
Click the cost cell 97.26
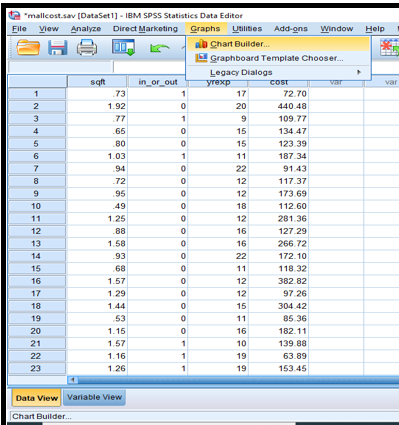click(279, 294)
